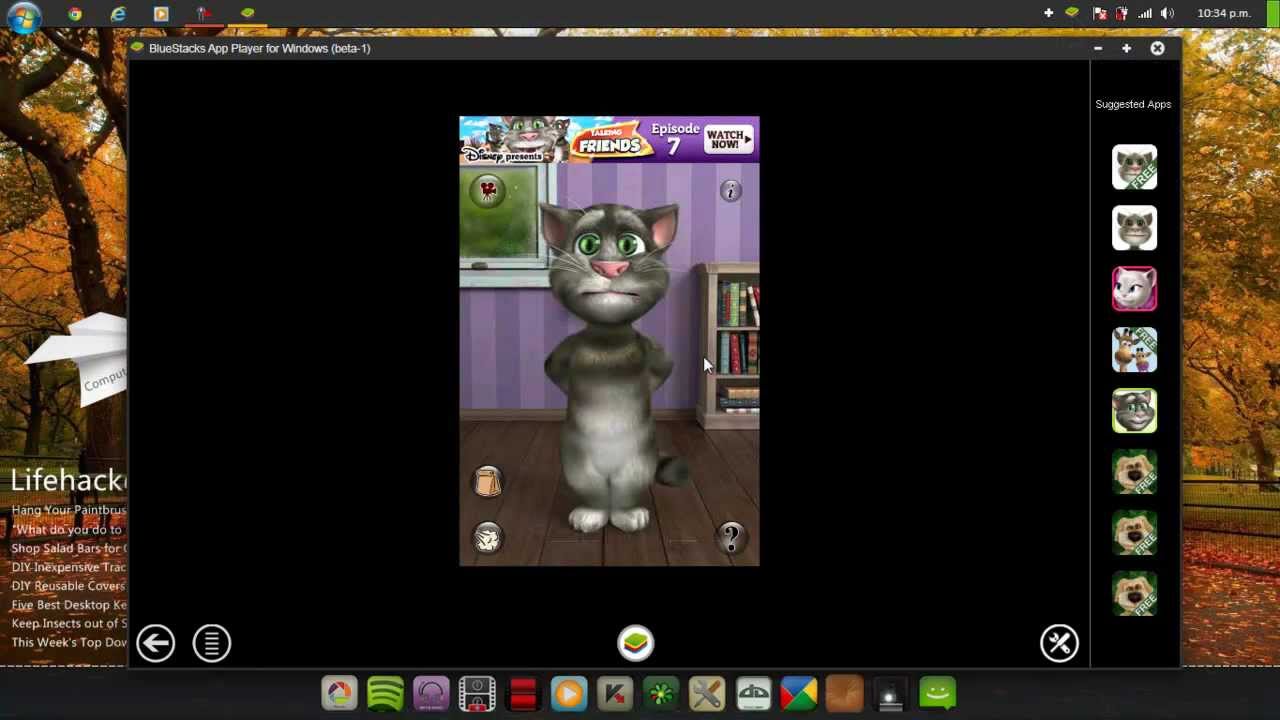Open the black spotlight icon in the dock
Viewport: 1280px width, 720px height.
pos(890,693)
